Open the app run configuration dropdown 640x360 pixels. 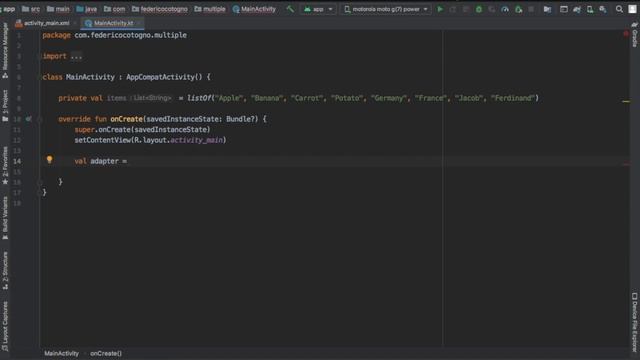pyautogui.click(x=318, y=9)
